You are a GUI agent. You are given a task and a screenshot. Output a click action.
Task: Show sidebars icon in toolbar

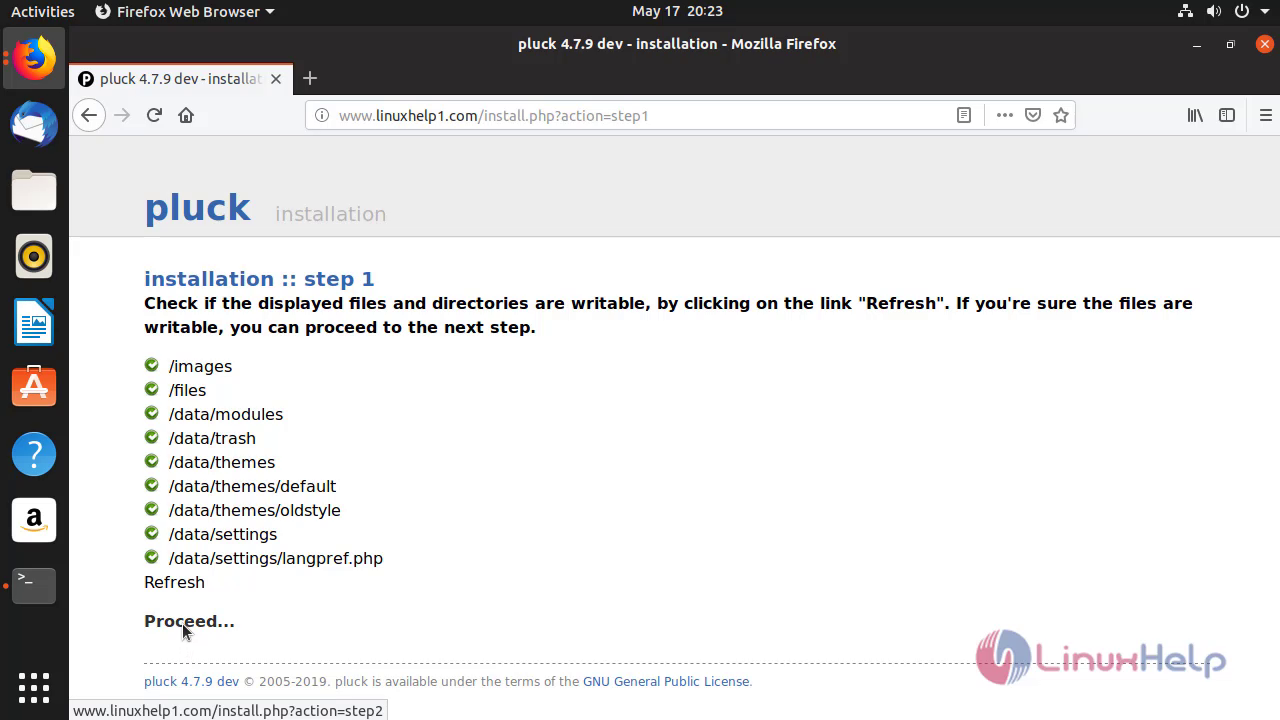(x=1227, y=115)
